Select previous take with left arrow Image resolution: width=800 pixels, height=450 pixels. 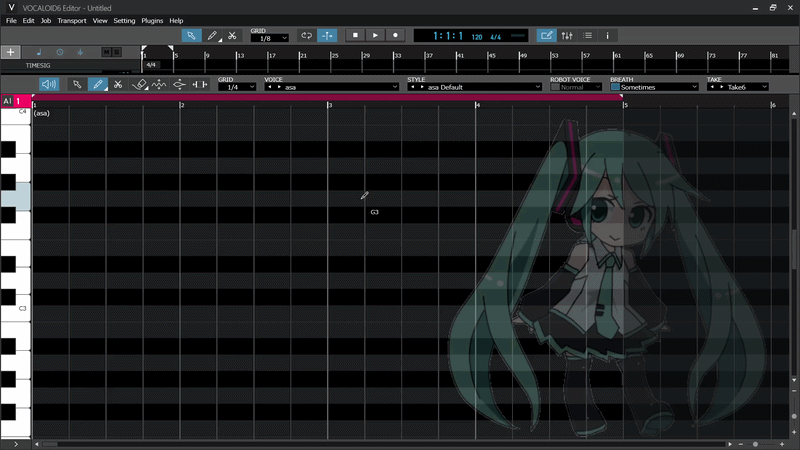[x=712, y=87]
